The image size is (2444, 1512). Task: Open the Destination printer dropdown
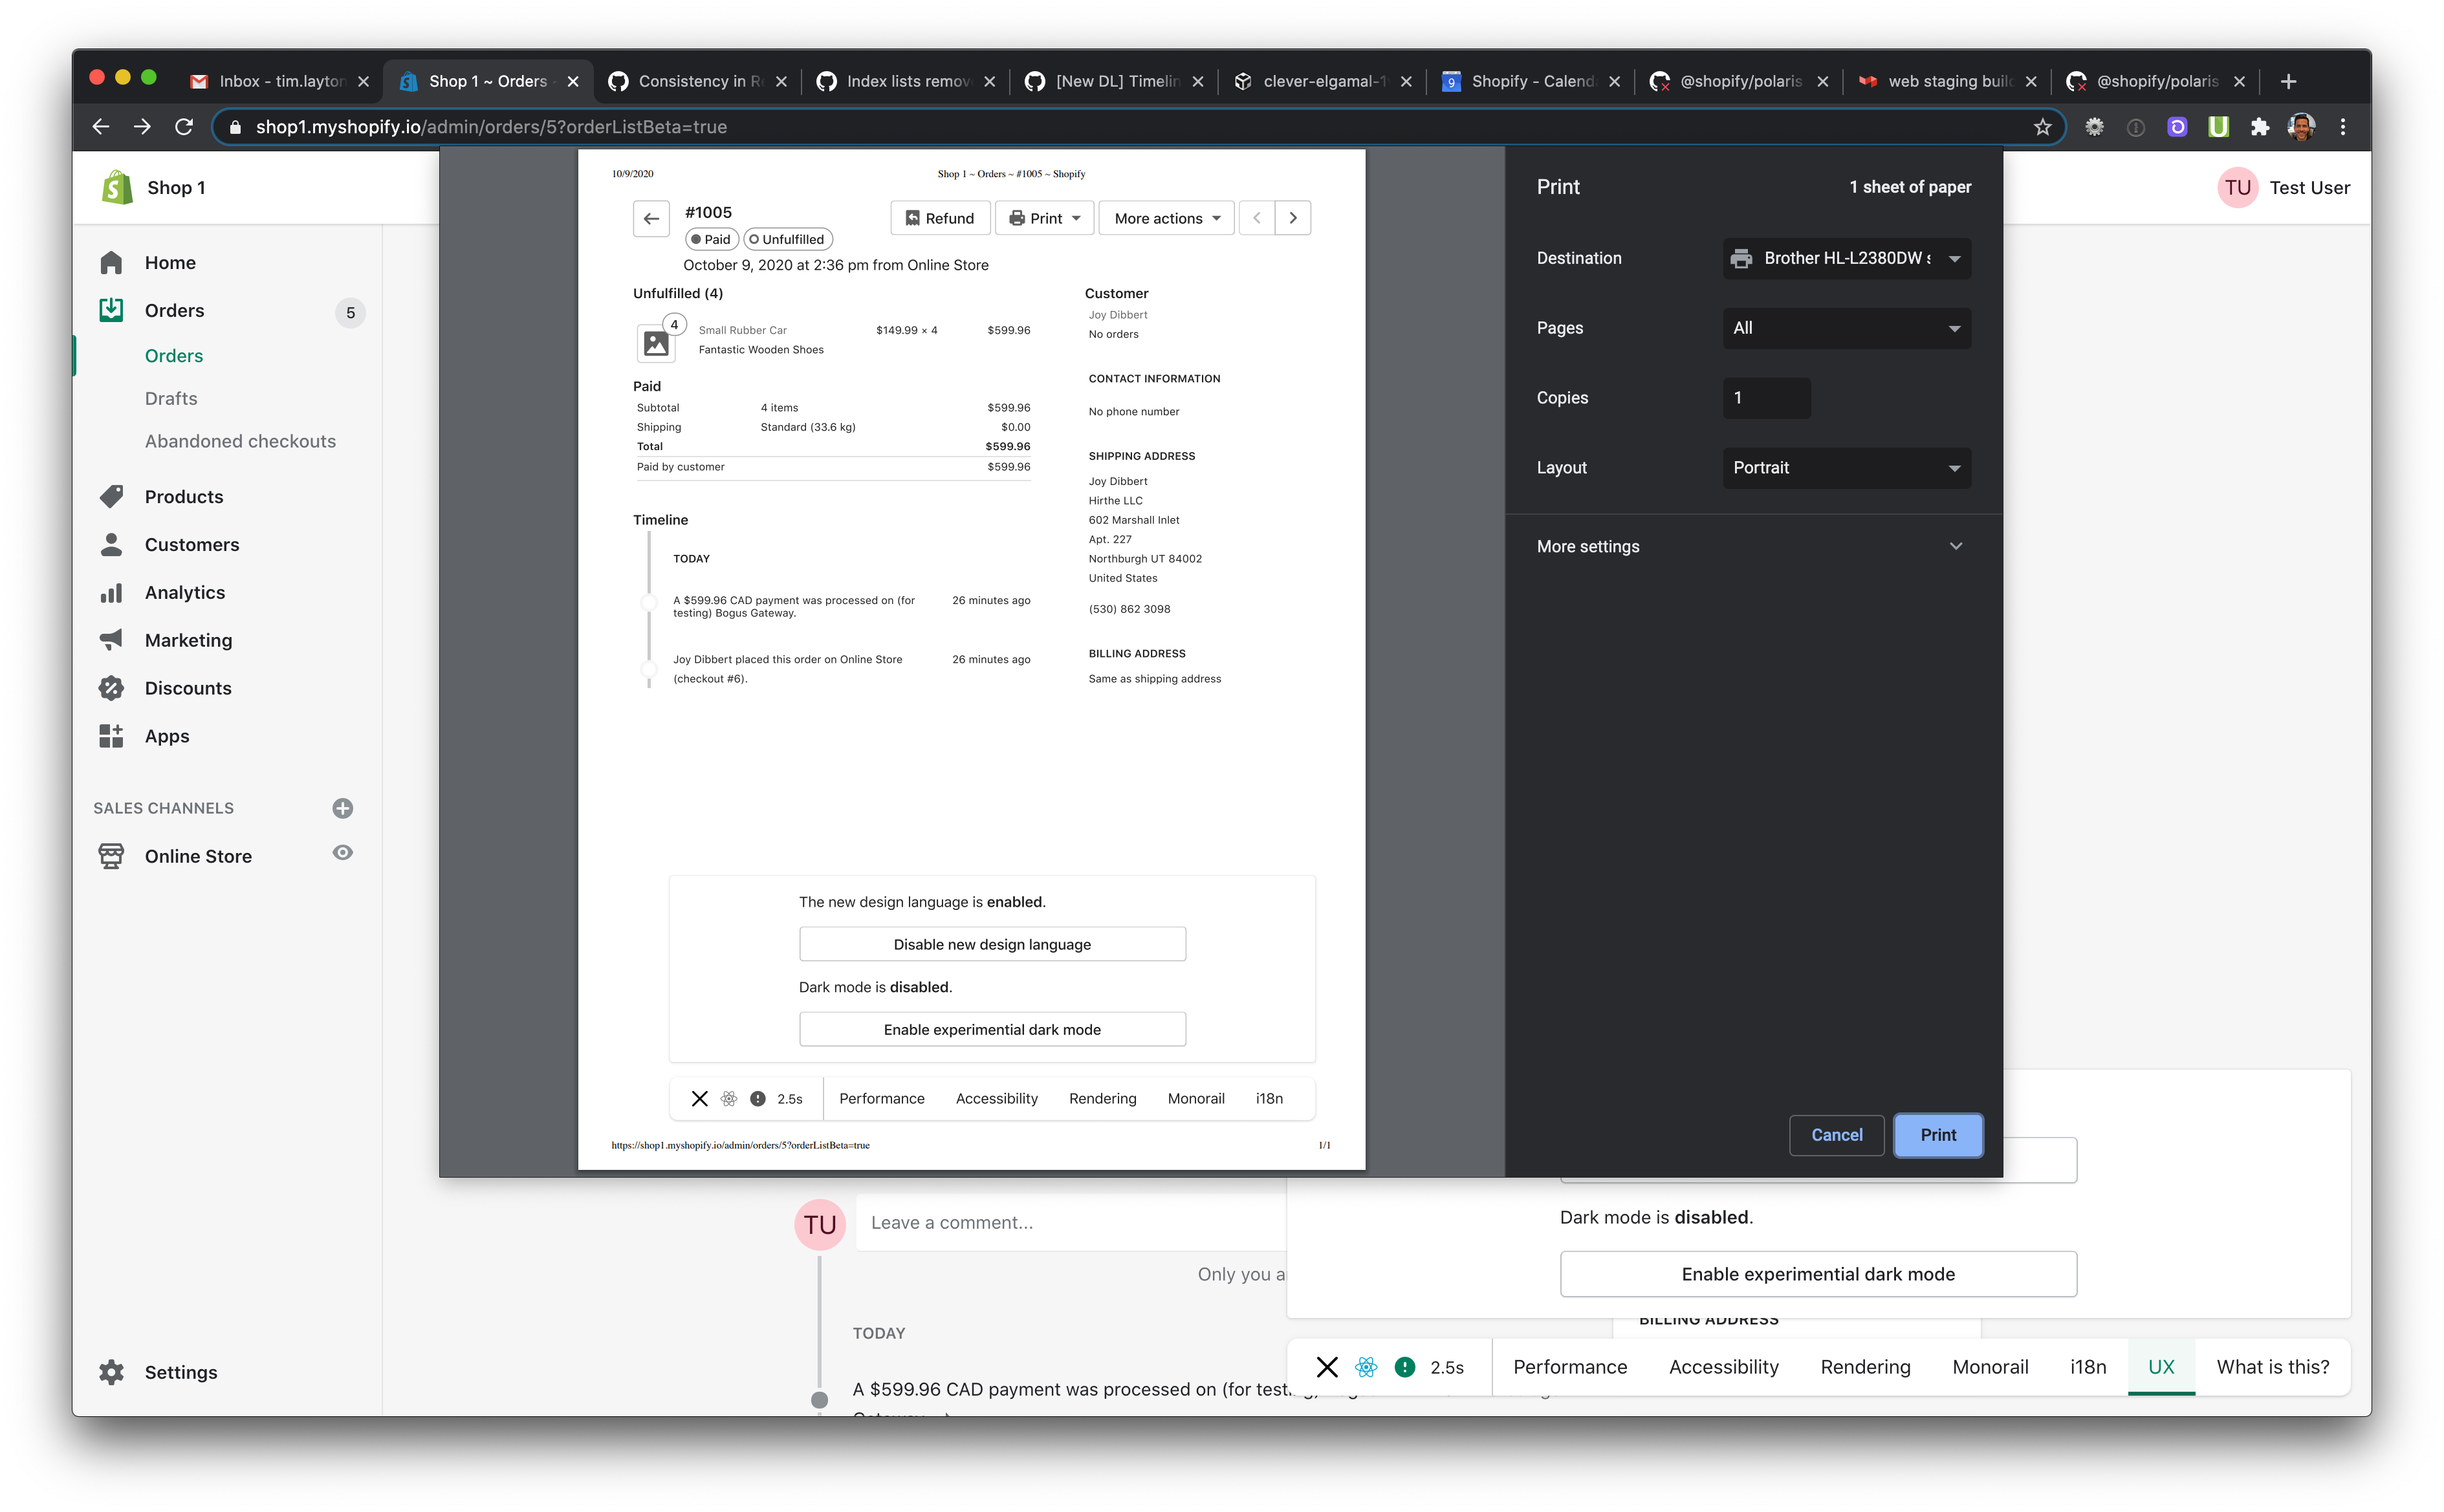1845,258
